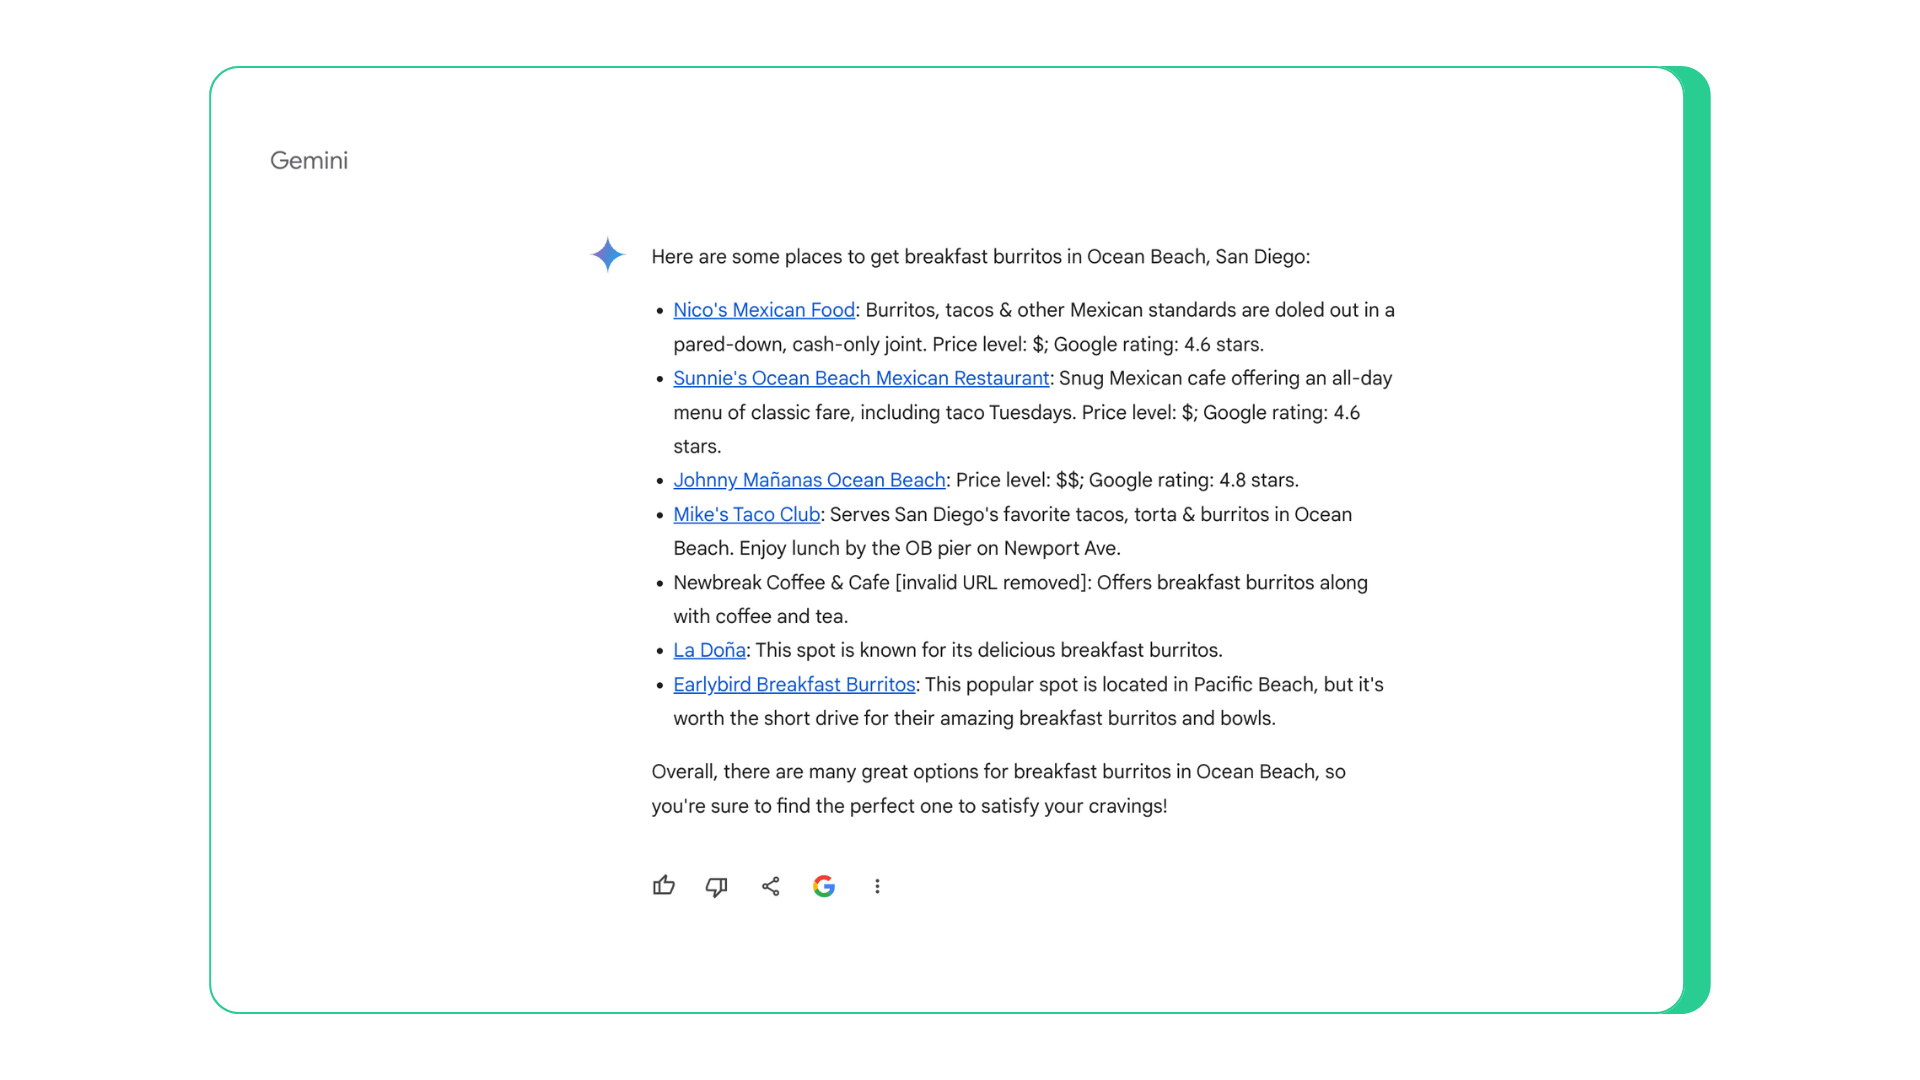
Task: Click the share response icon
Action: [x=771, y=886]
